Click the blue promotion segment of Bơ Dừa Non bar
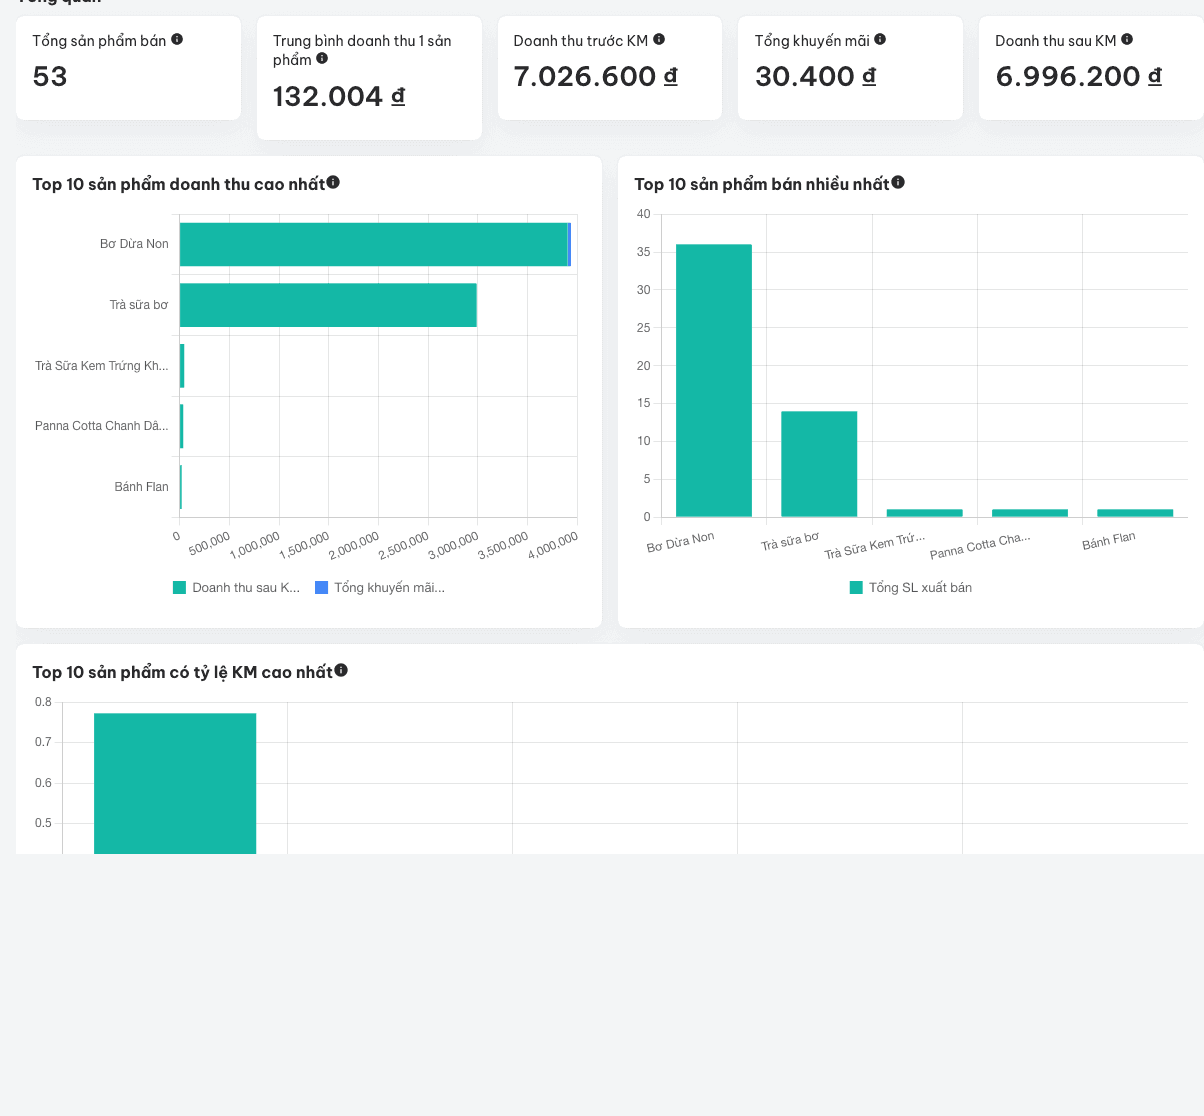1204x1116 pixels. coord(569,244)
